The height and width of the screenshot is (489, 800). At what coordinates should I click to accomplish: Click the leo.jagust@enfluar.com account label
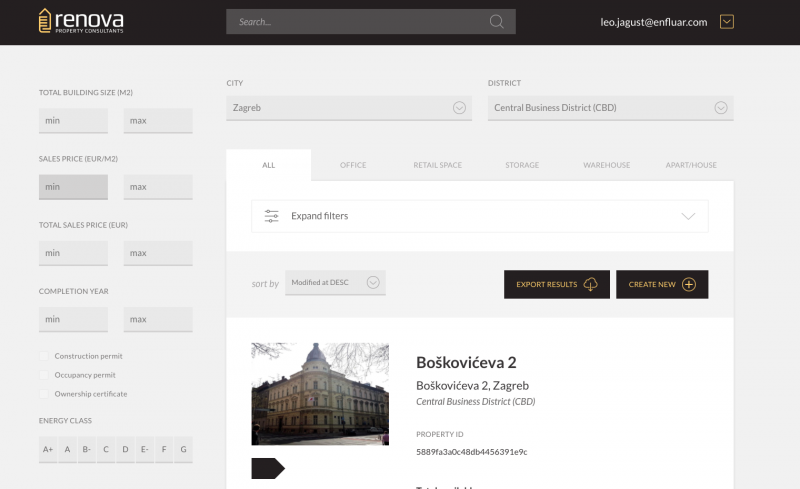click(654, 22)
